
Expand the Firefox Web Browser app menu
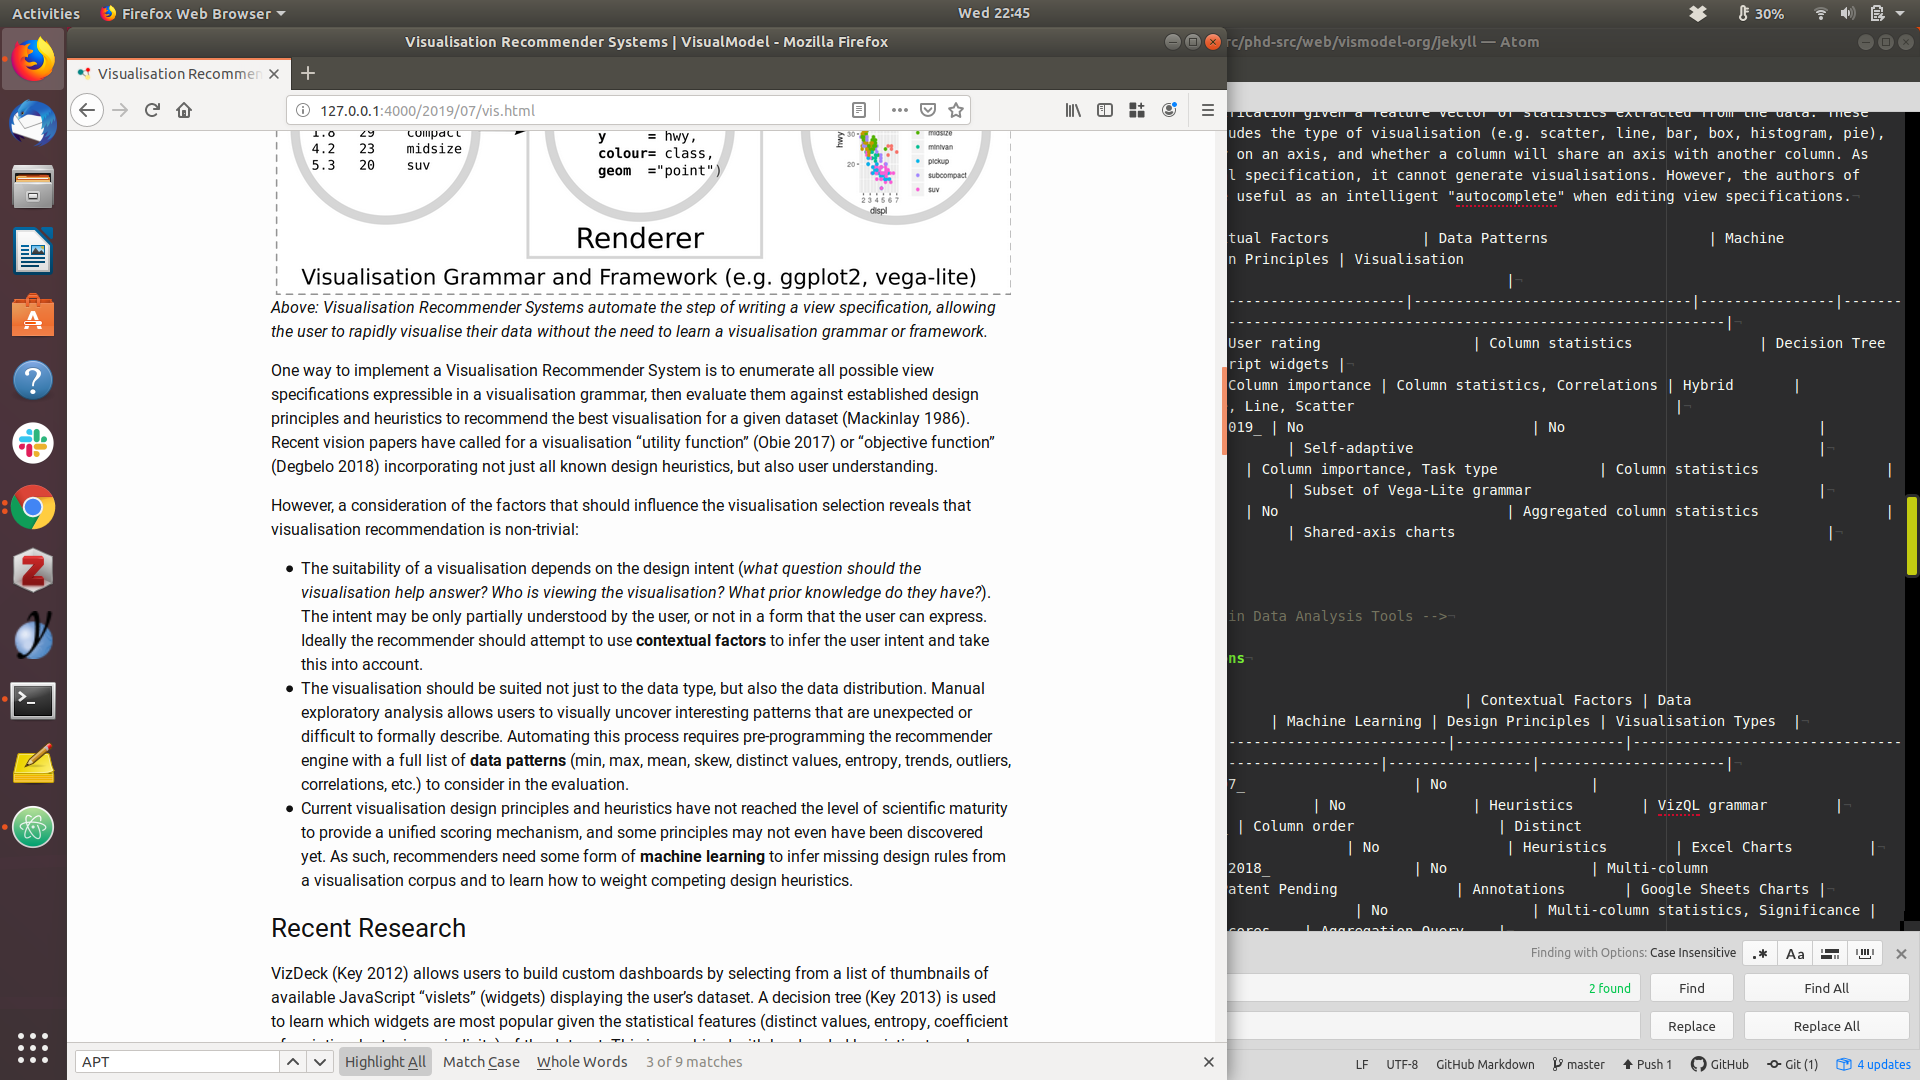coord(193,13)
